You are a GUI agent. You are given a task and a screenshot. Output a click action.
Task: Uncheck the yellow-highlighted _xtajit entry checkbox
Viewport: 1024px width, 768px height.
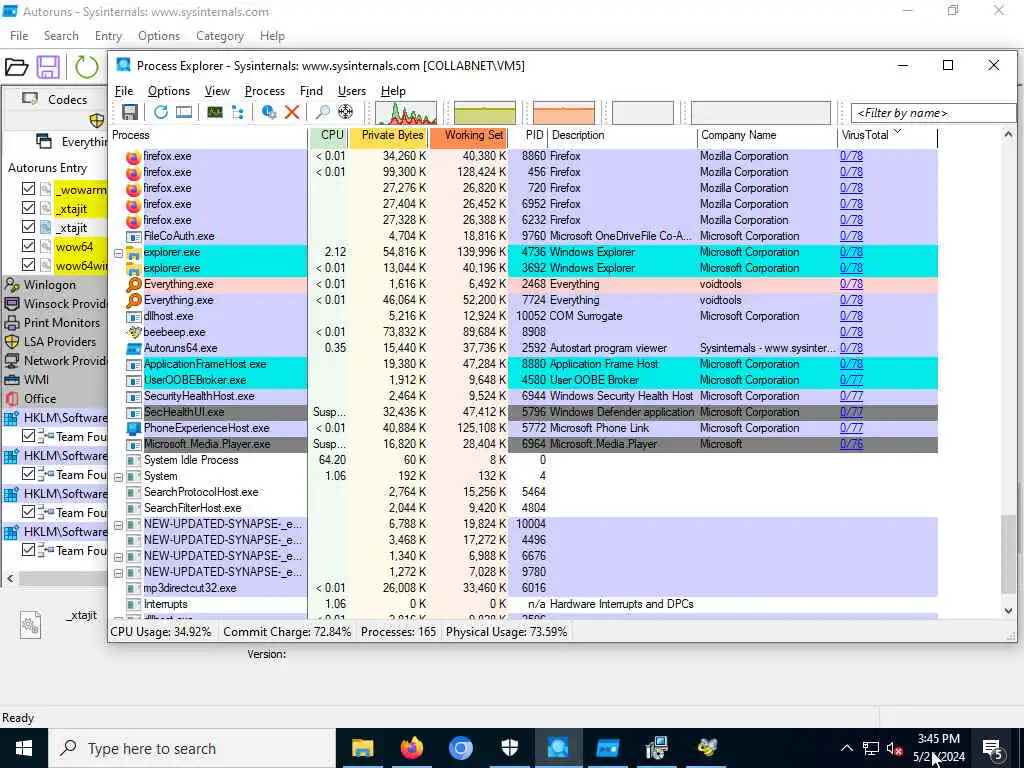[28, 208]
